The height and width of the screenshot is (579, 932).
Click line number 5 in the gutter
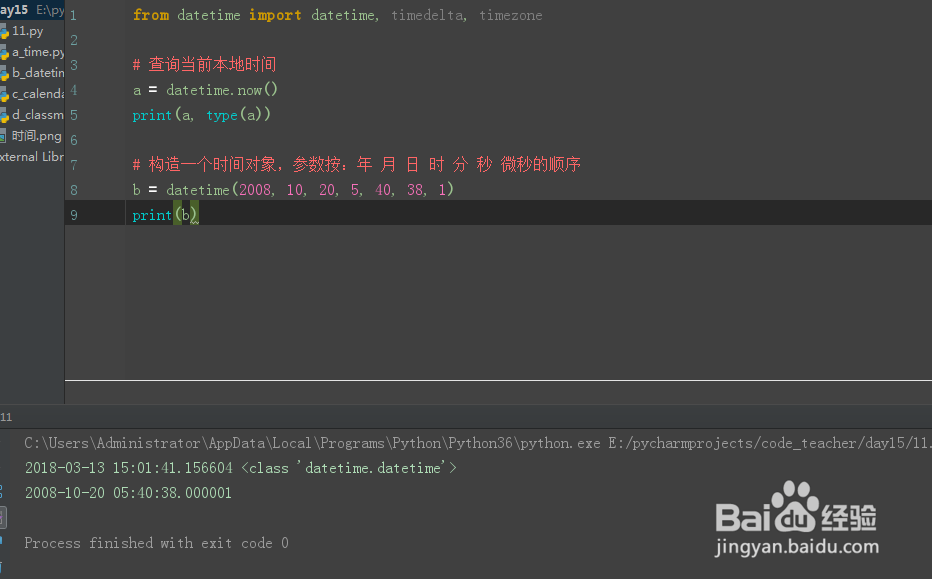(74, 115)
